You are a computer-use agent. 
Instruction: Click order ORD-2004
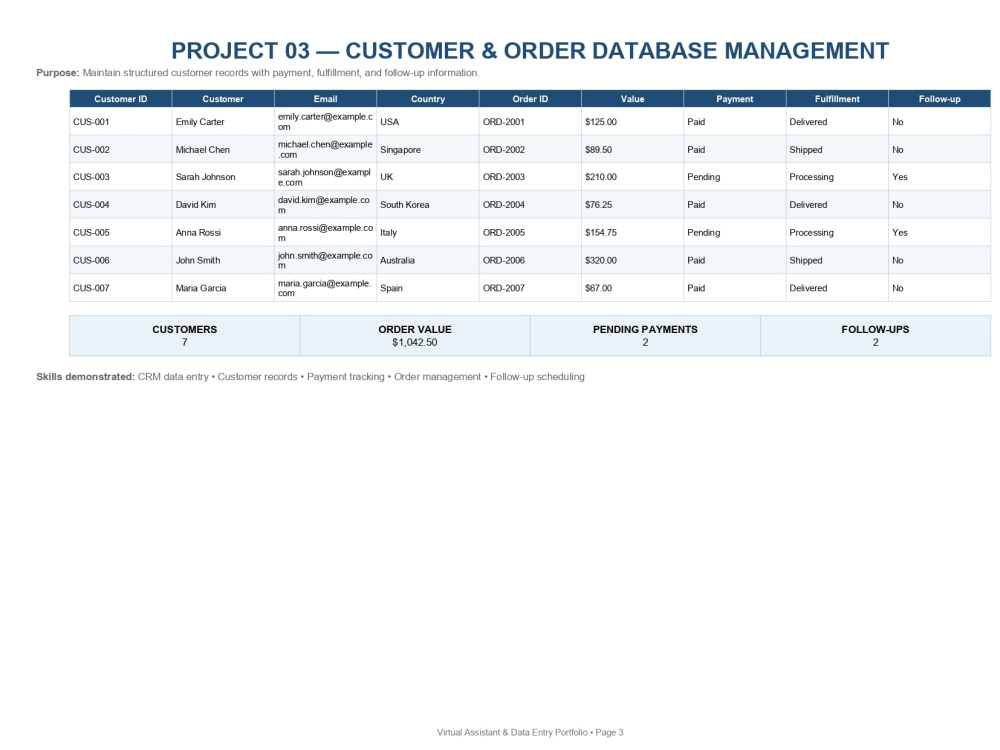point(504,205)
